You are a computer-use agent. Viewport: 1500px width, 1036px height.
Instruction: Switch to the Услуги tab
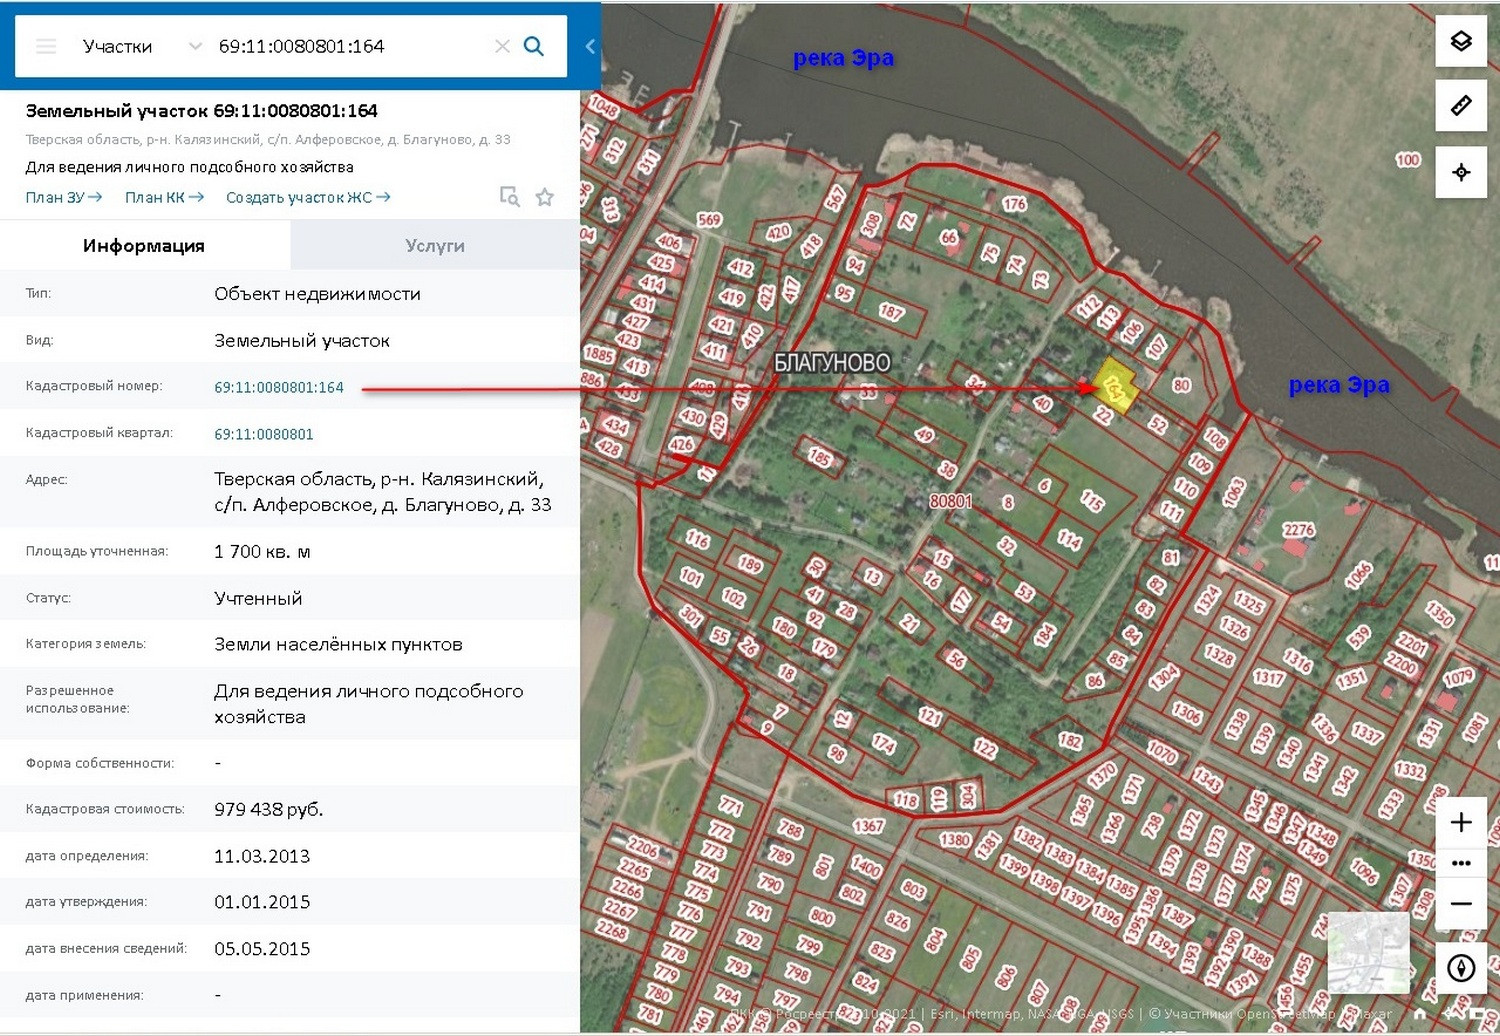point(435,245)
